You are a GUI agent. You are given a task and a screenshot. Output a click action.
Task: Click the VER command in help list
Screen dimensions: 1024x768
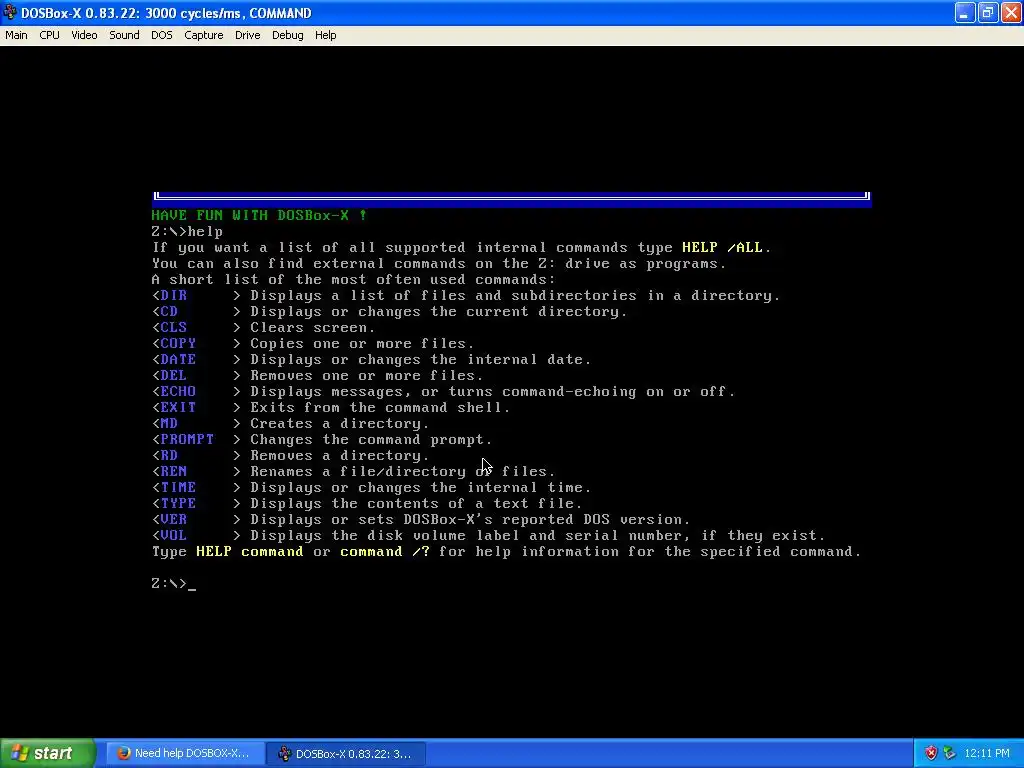tap(174, 519)
